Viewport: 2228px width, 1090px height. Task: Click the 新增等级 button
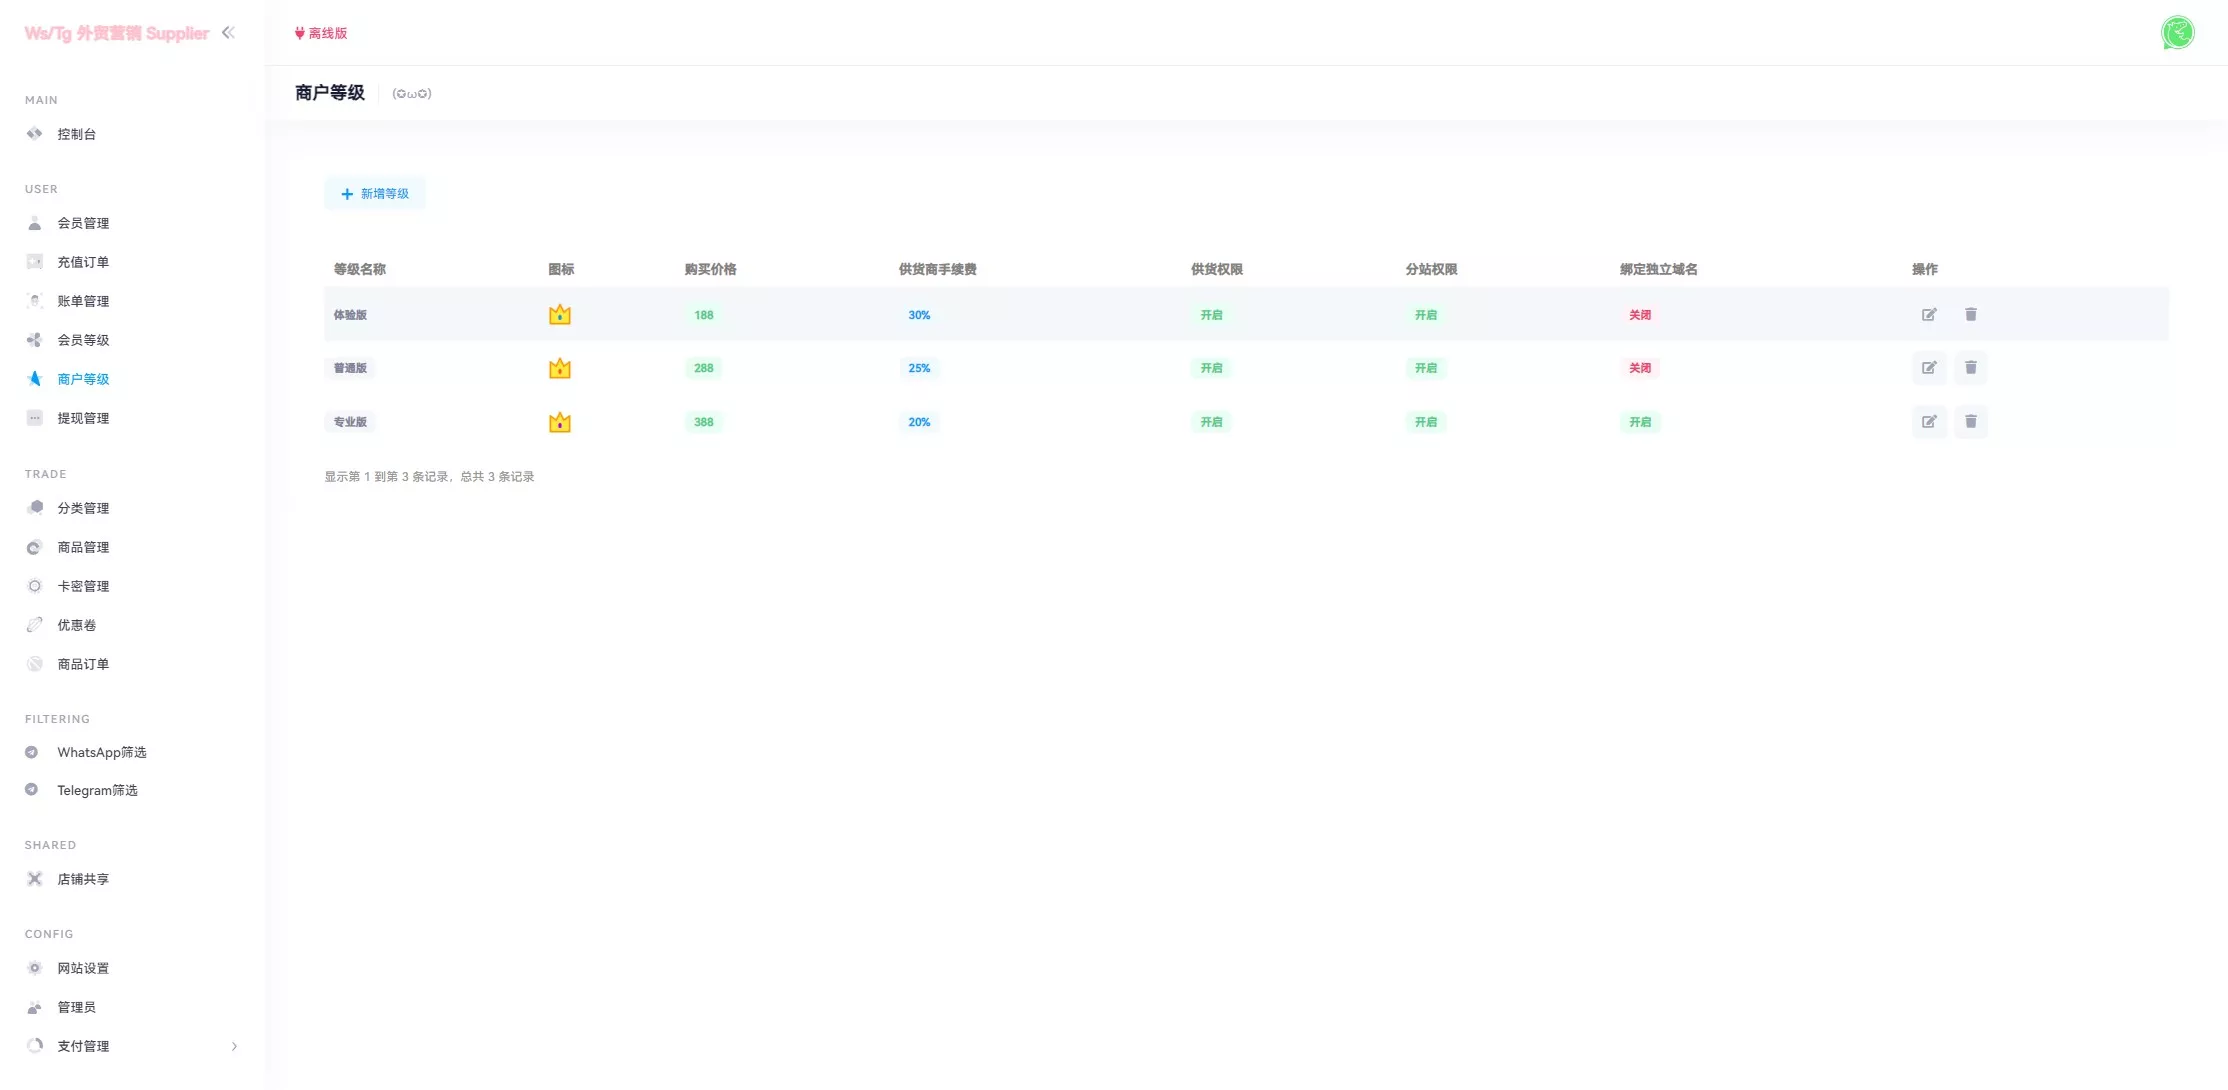(x=375, y=194)
